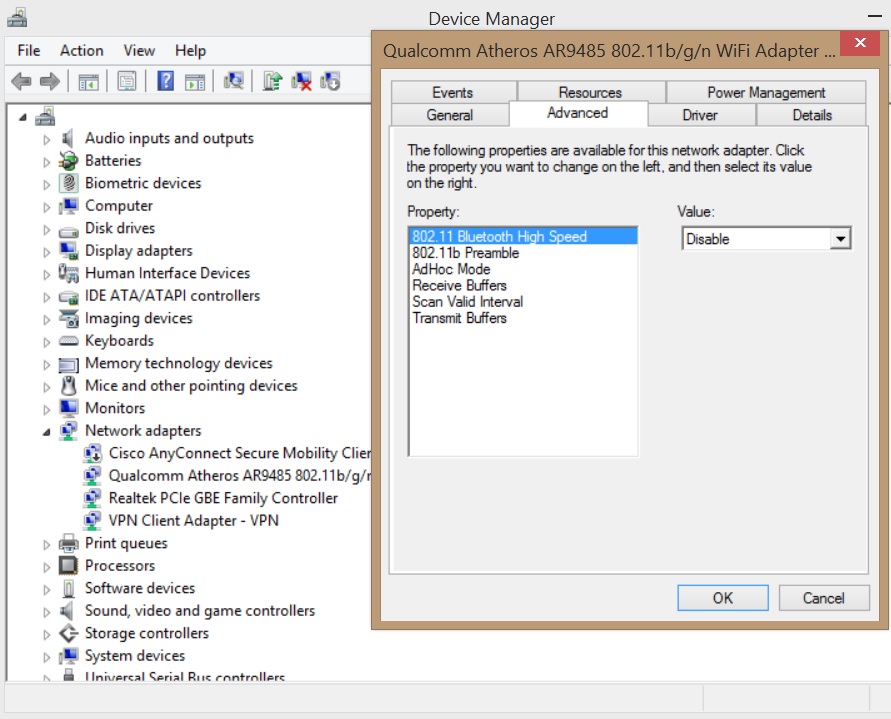Click the OK button
Image resolution: width=891 pixels, height=719 pixels.
[x=723, y=598]
